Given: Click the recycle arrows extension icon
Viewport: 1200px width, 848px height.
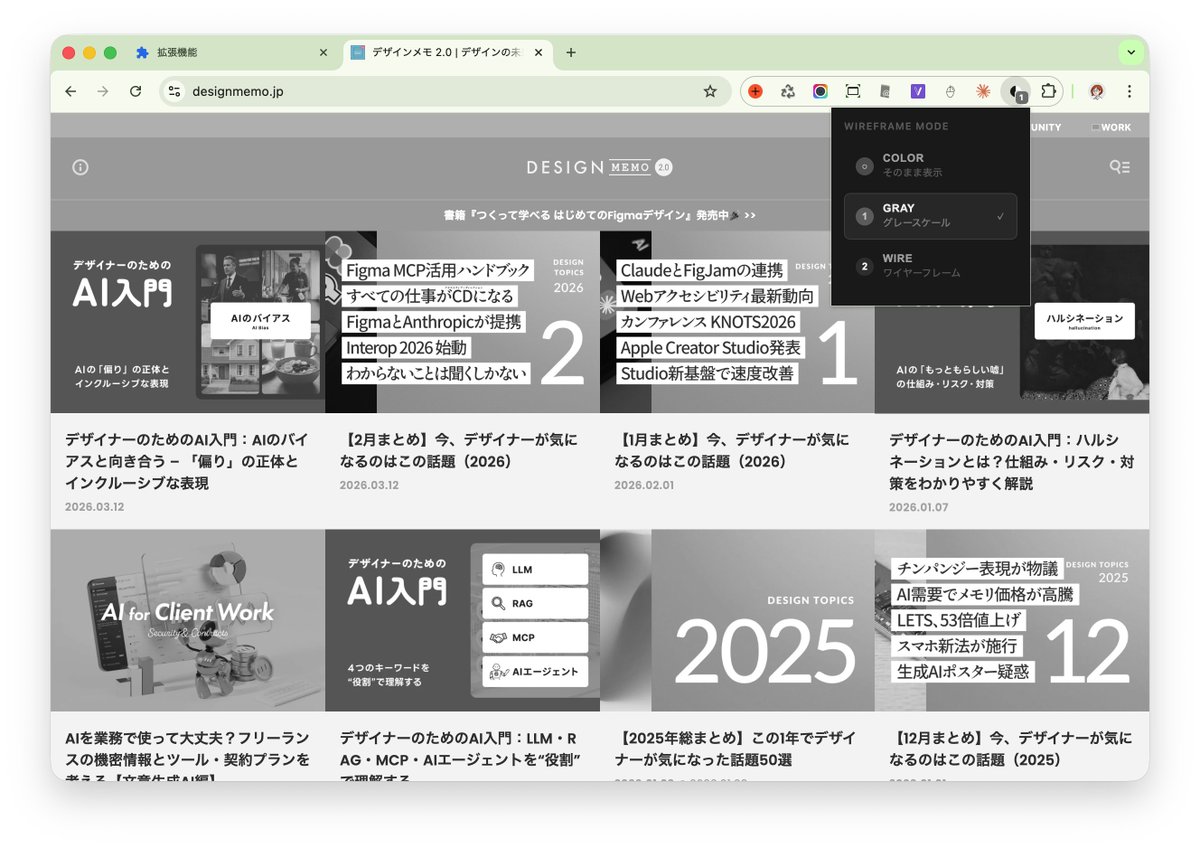Looking at the screenshot, I should 788,91.
